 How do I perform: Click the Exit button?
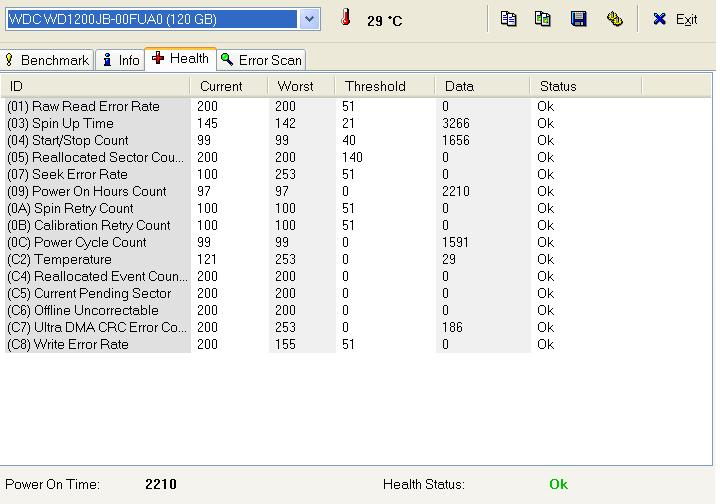point(675,19)
